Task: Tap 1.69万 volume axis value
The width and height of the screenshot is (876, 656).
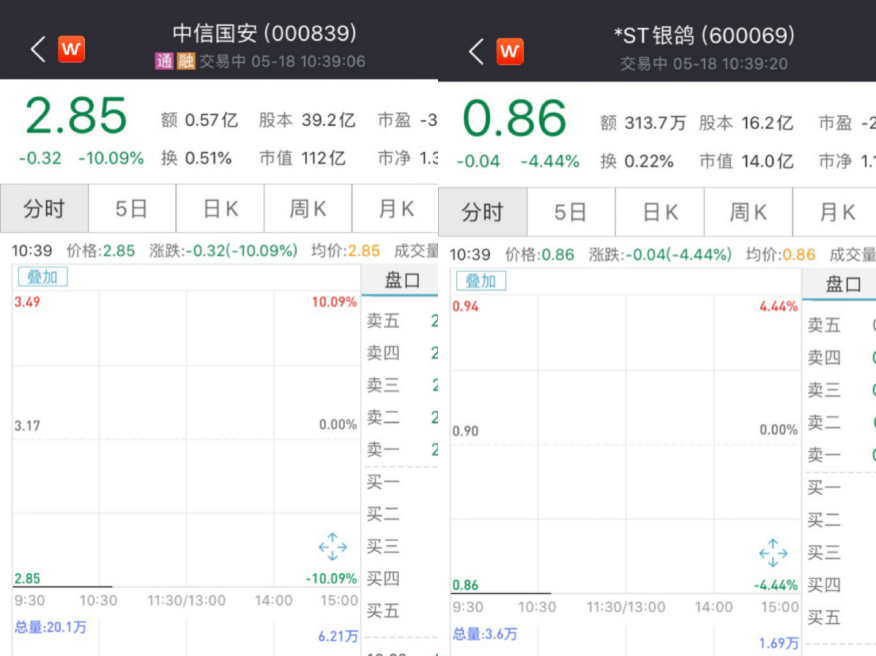Action: pyautogui.click(x=779, y=643)
